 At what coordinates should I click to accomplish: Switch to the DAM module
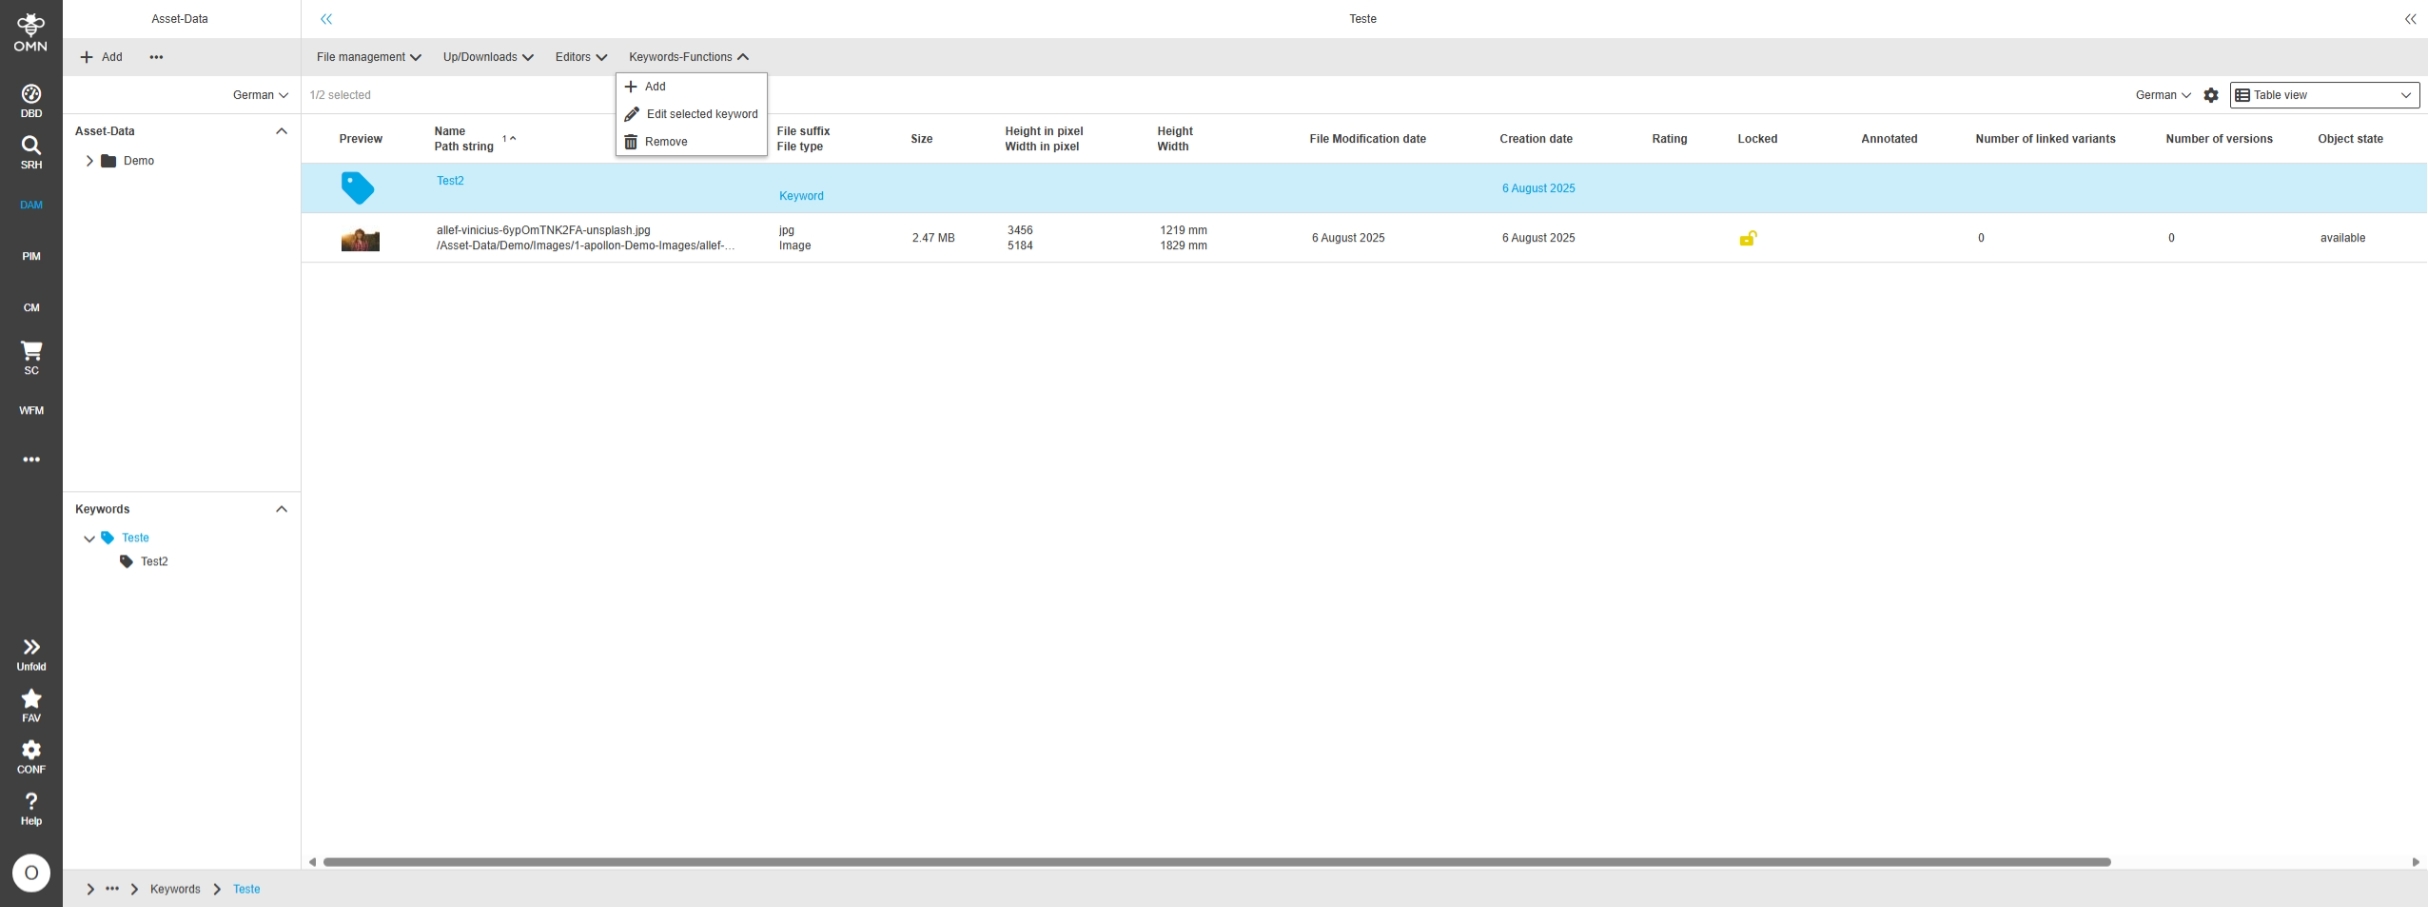(x=31, y=205)
